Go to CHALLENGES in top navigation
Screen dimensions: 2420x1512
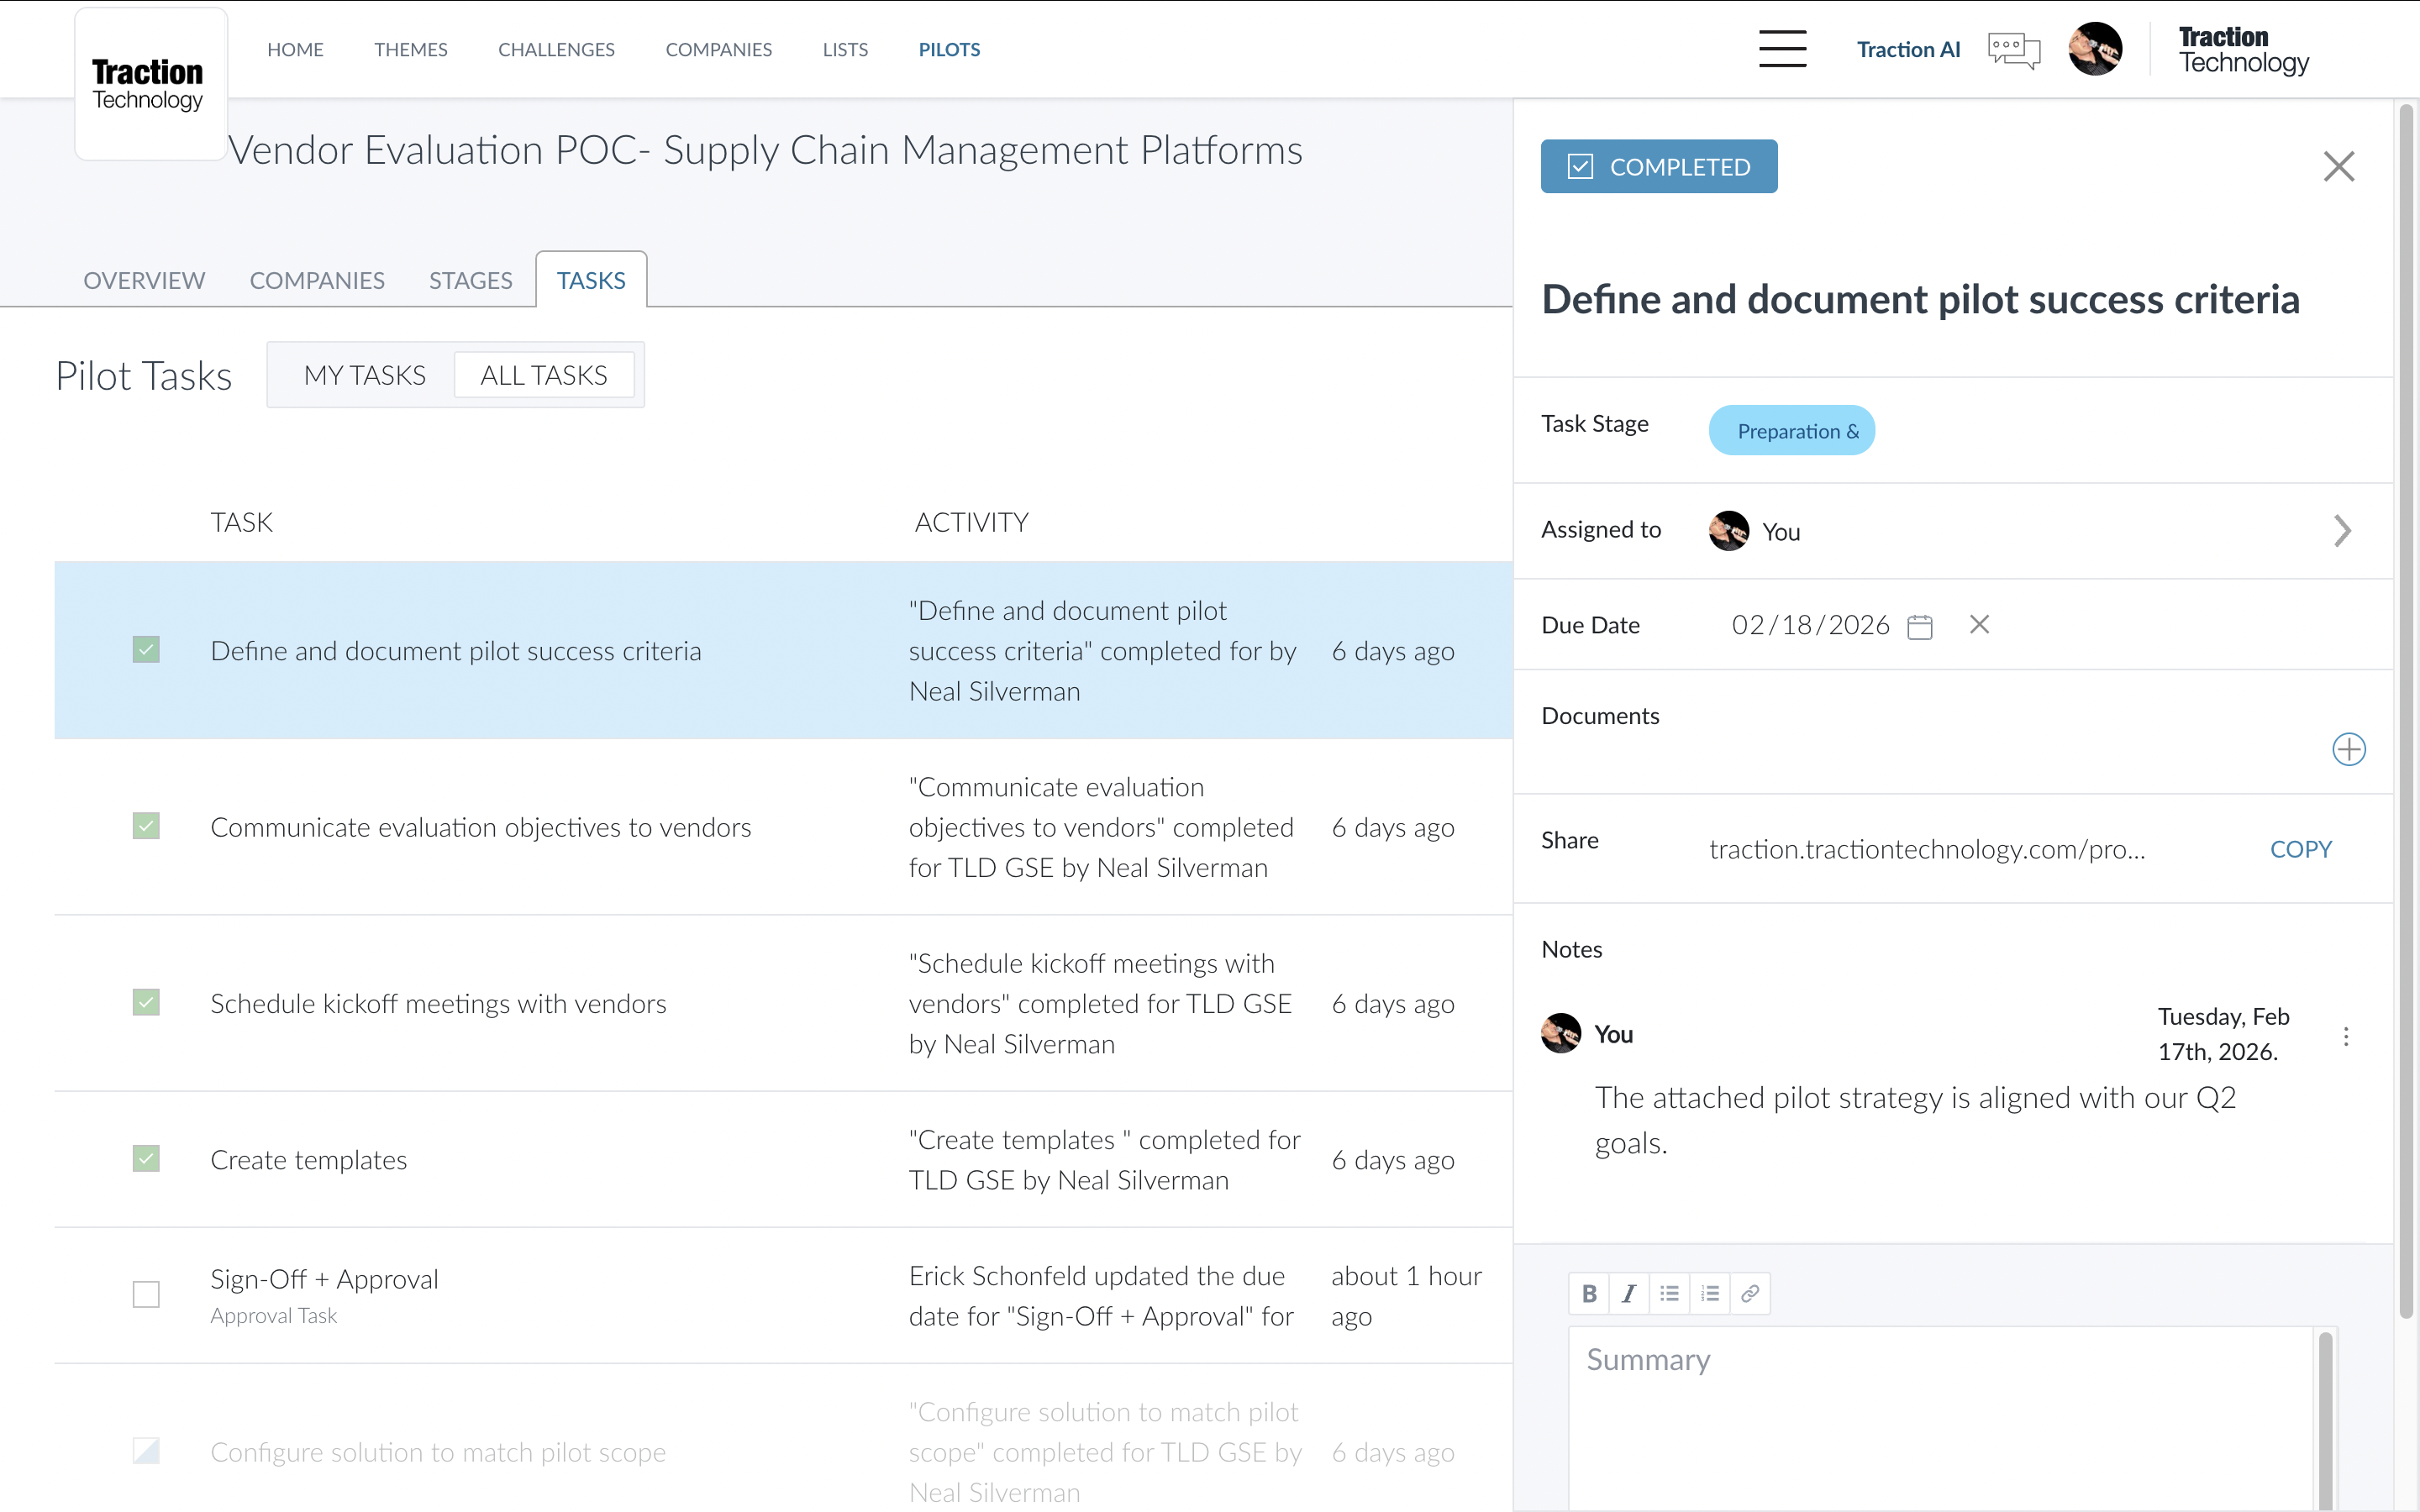[556, 49]
